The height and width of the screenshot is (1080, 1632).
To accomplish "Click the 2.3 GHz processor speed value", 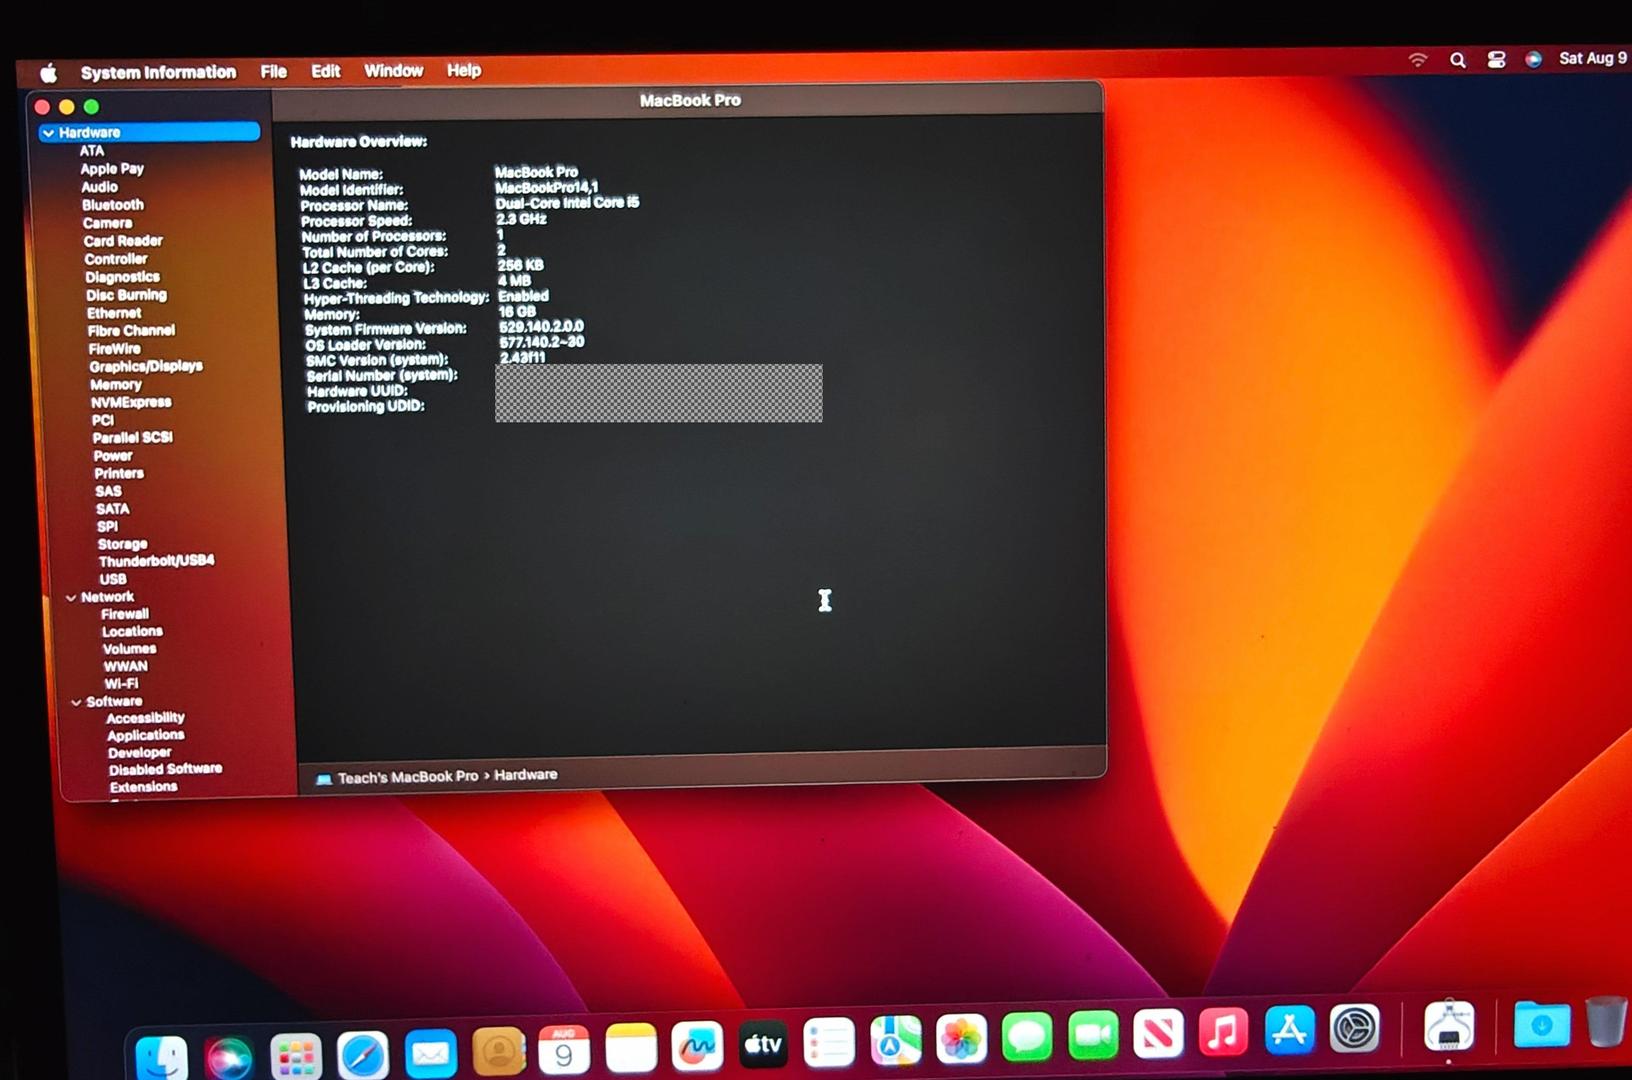I will point(521,219).
